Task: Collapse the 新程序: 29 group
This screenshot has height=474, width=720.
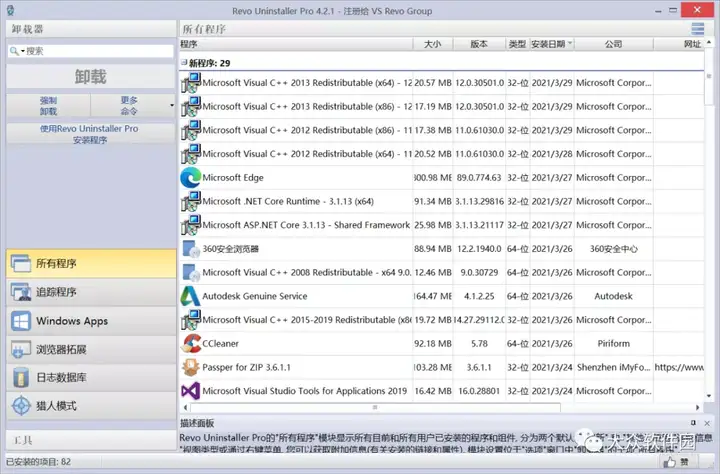Action: pos(184,62)
